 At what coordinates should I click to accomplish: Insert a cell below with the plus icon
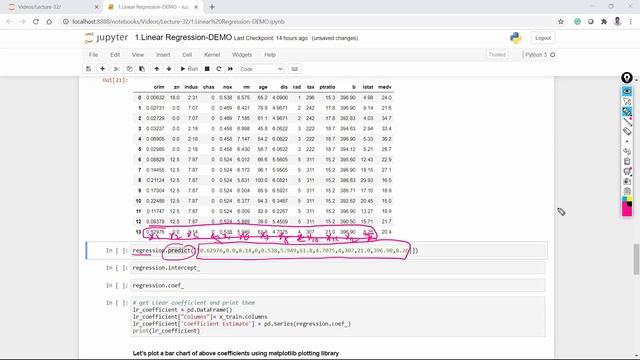(102, 69)
